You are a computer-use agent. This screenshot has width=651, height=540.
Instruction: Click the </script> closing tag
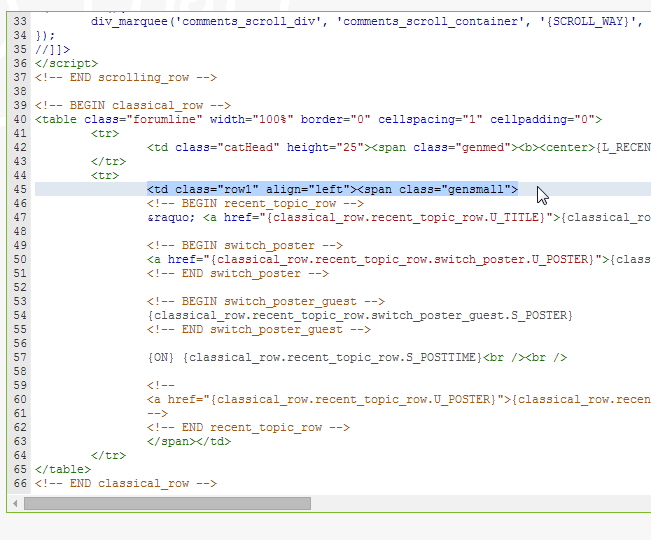tap(66, 64)
